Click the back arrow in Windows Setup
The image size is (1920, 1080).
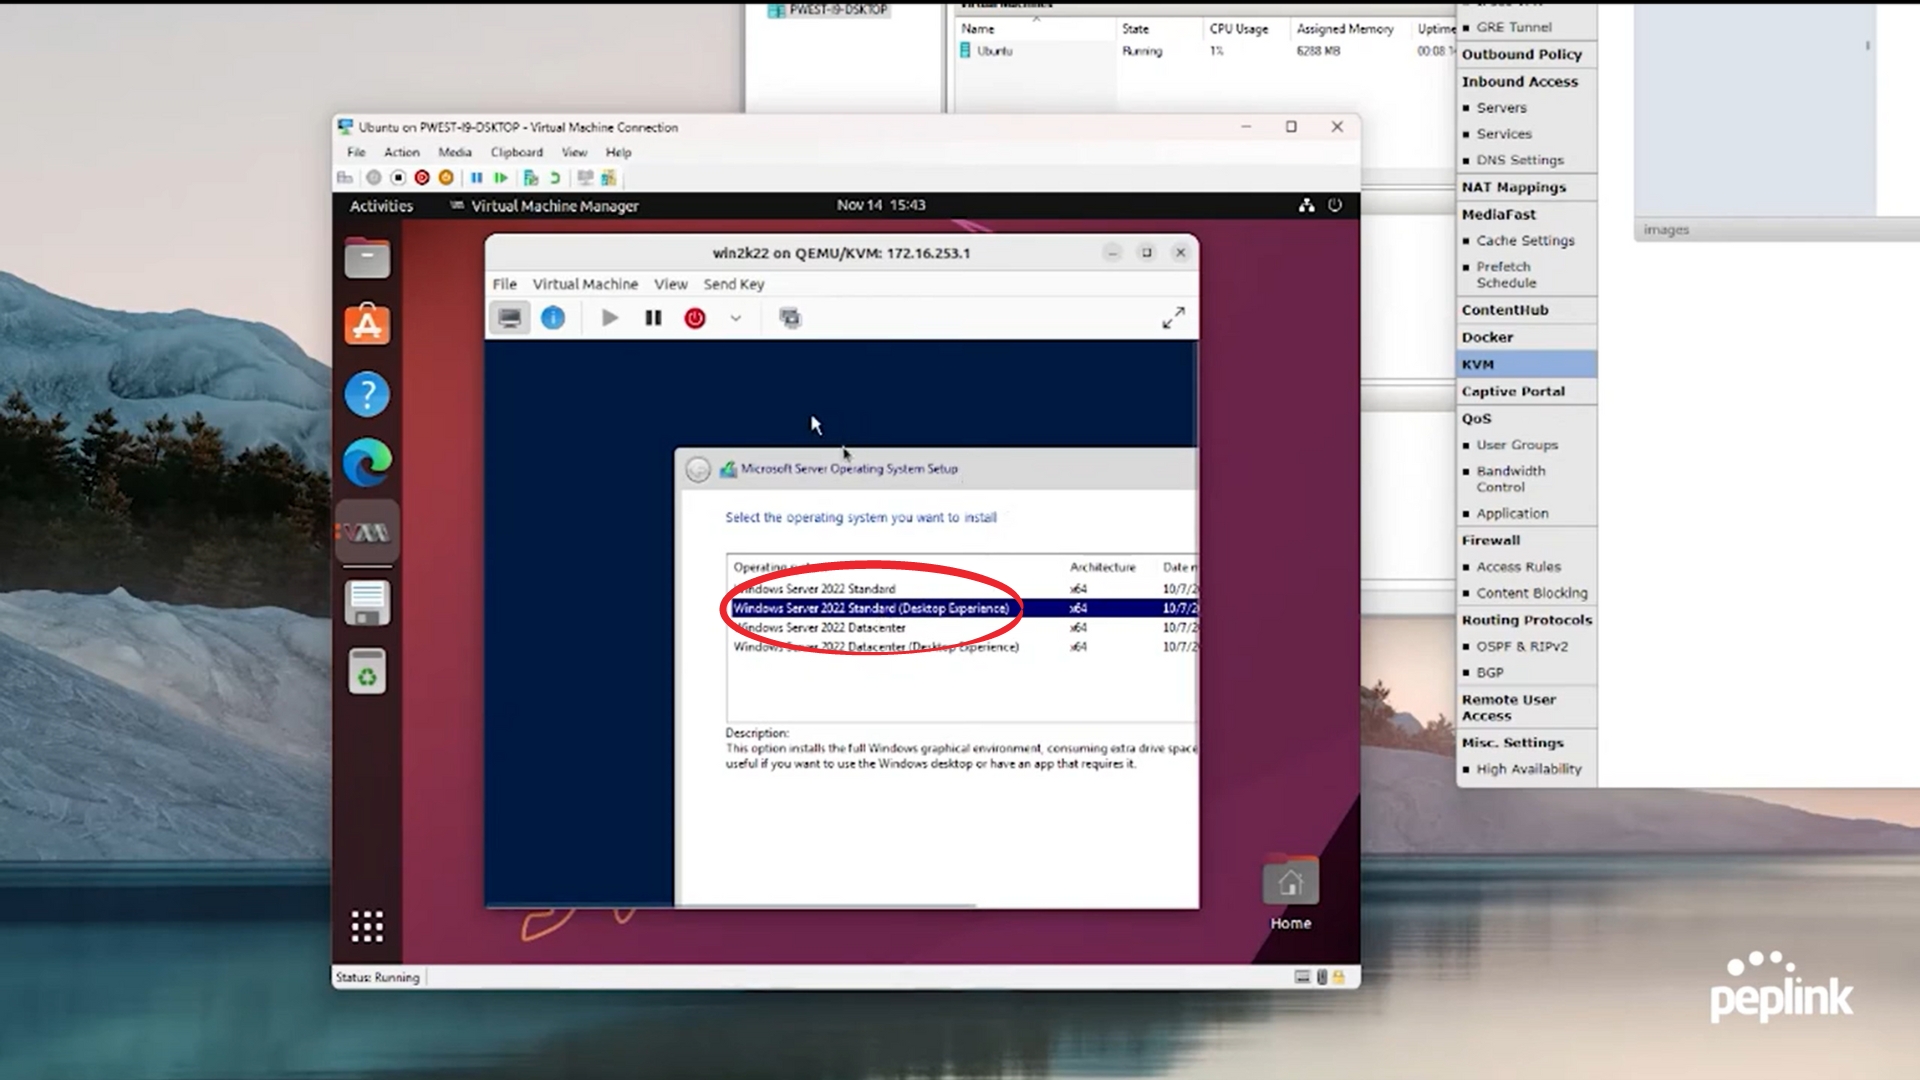pos(698,469)
